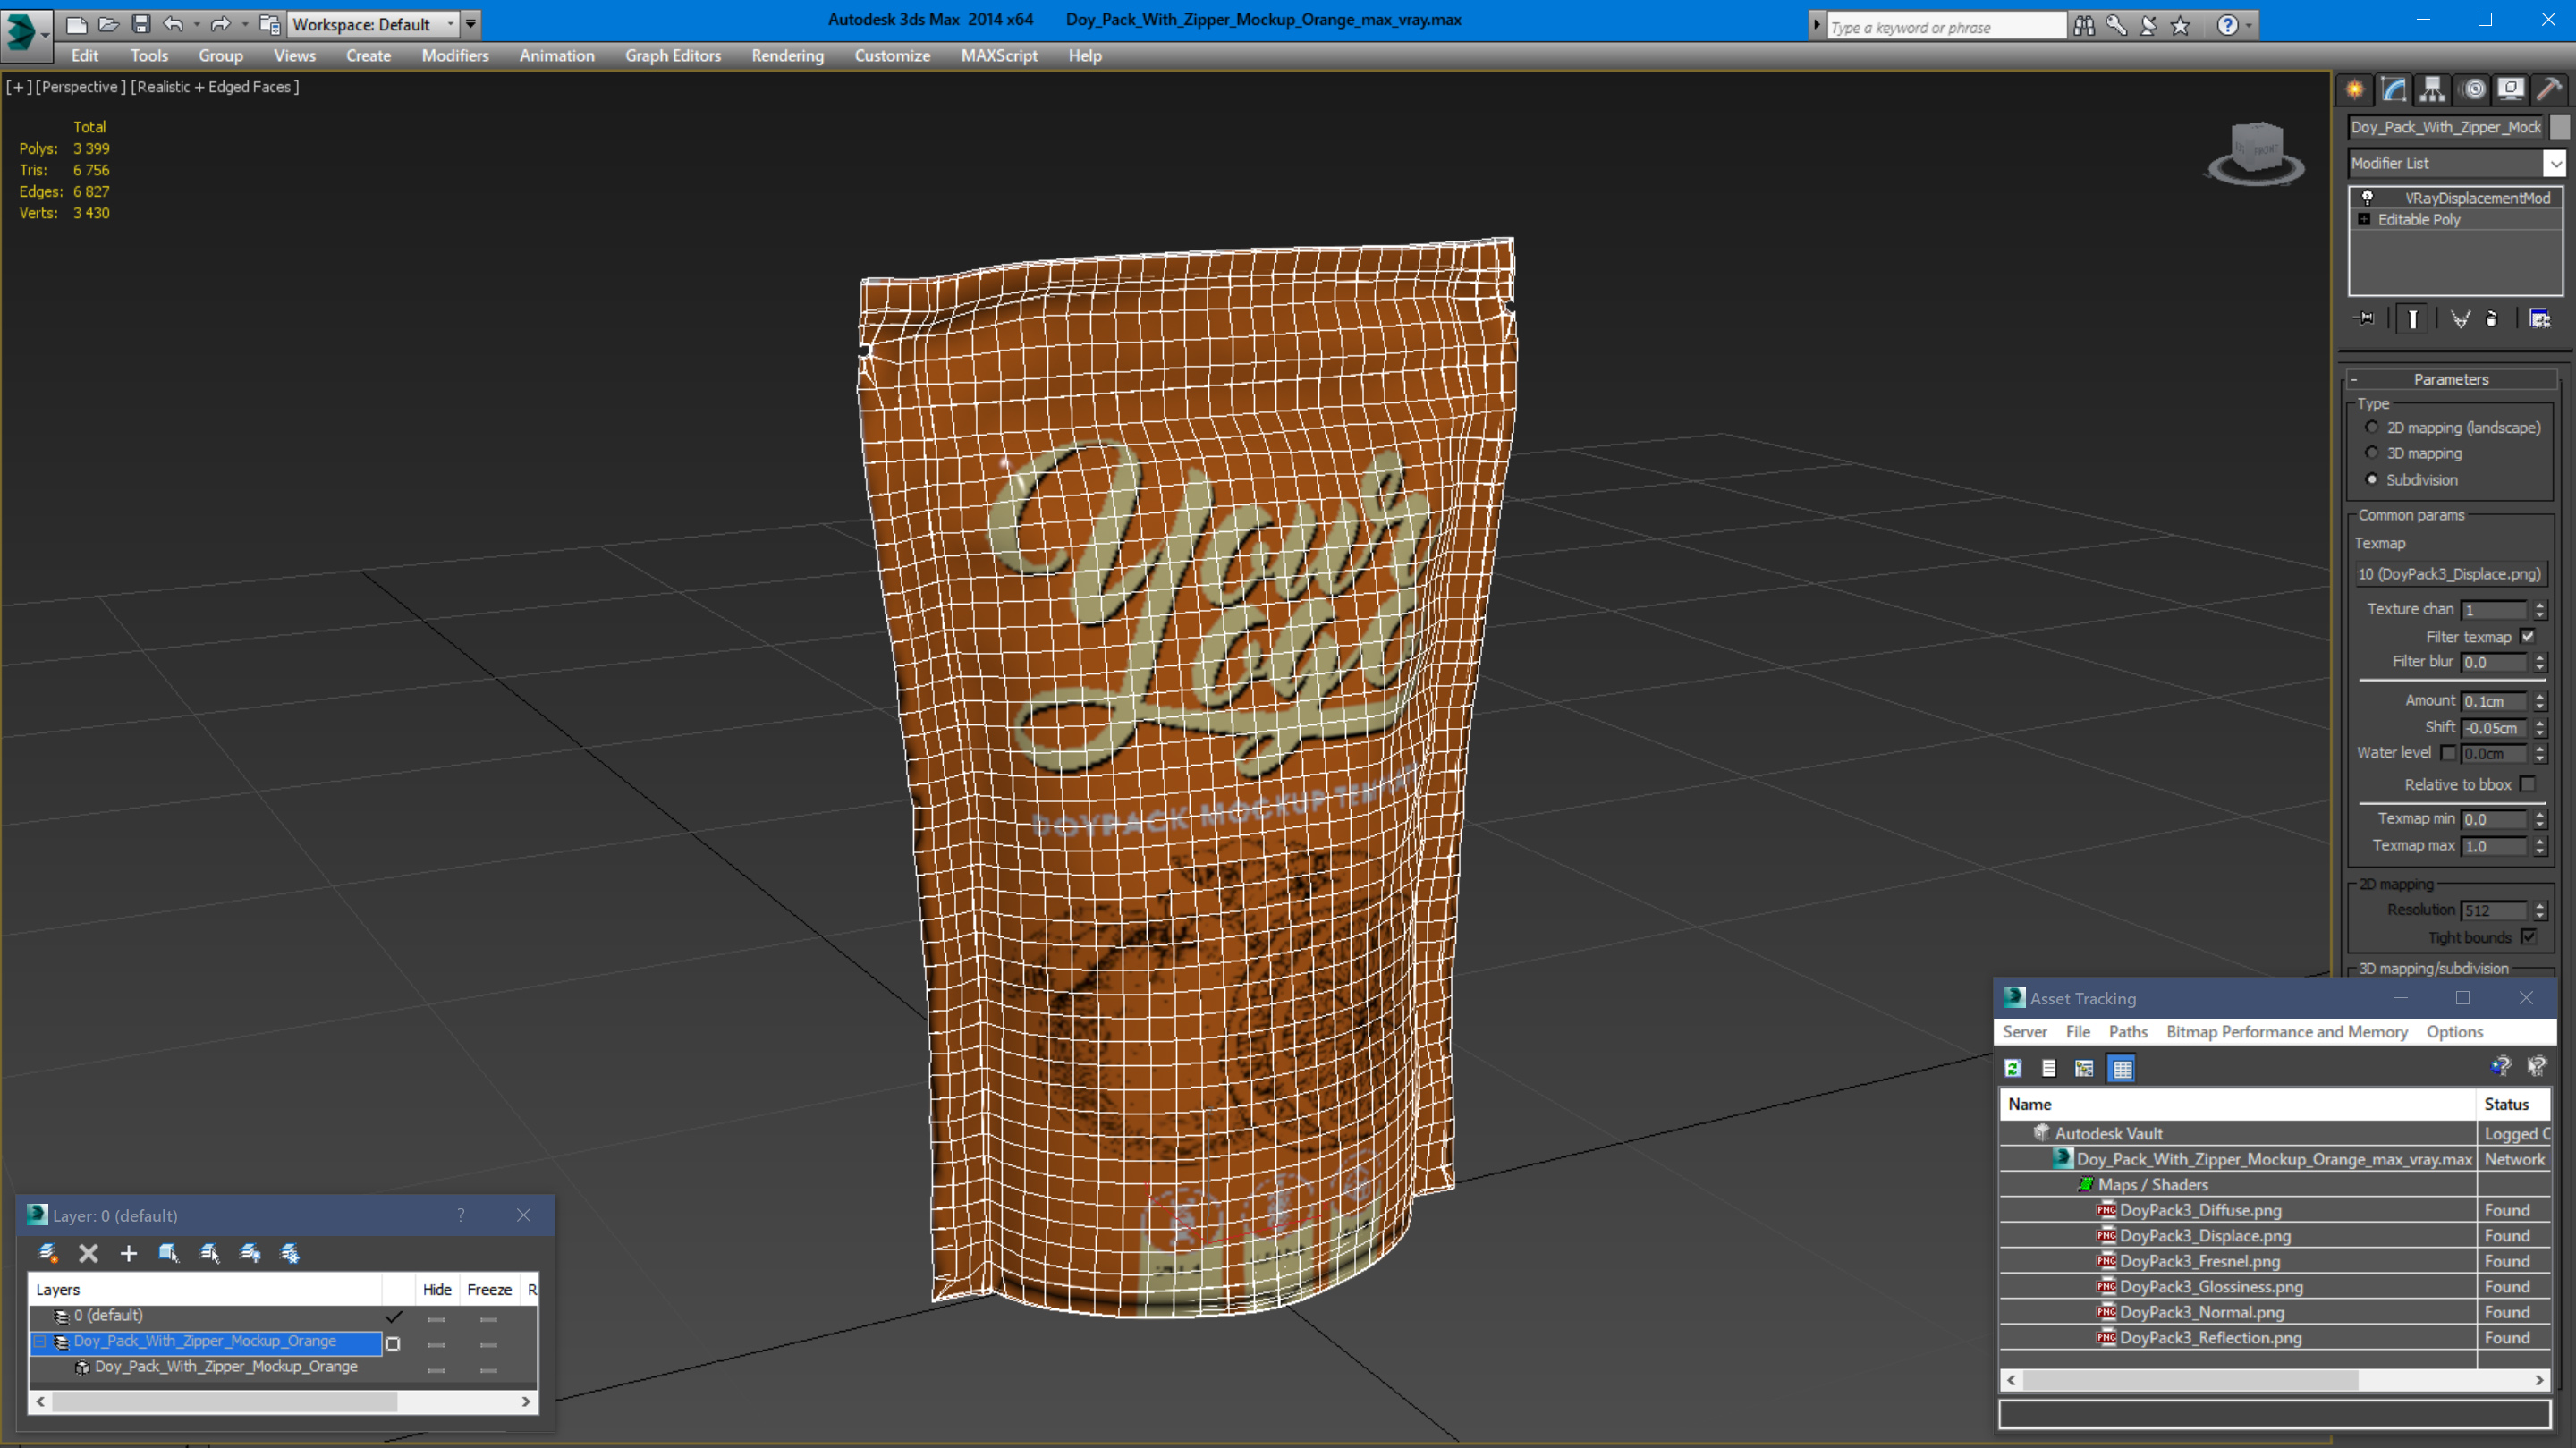Image resolution: width=2576 pixels, height=1448 pixels.
Task: Open the MAXScript menu
Action: (999, 56)
